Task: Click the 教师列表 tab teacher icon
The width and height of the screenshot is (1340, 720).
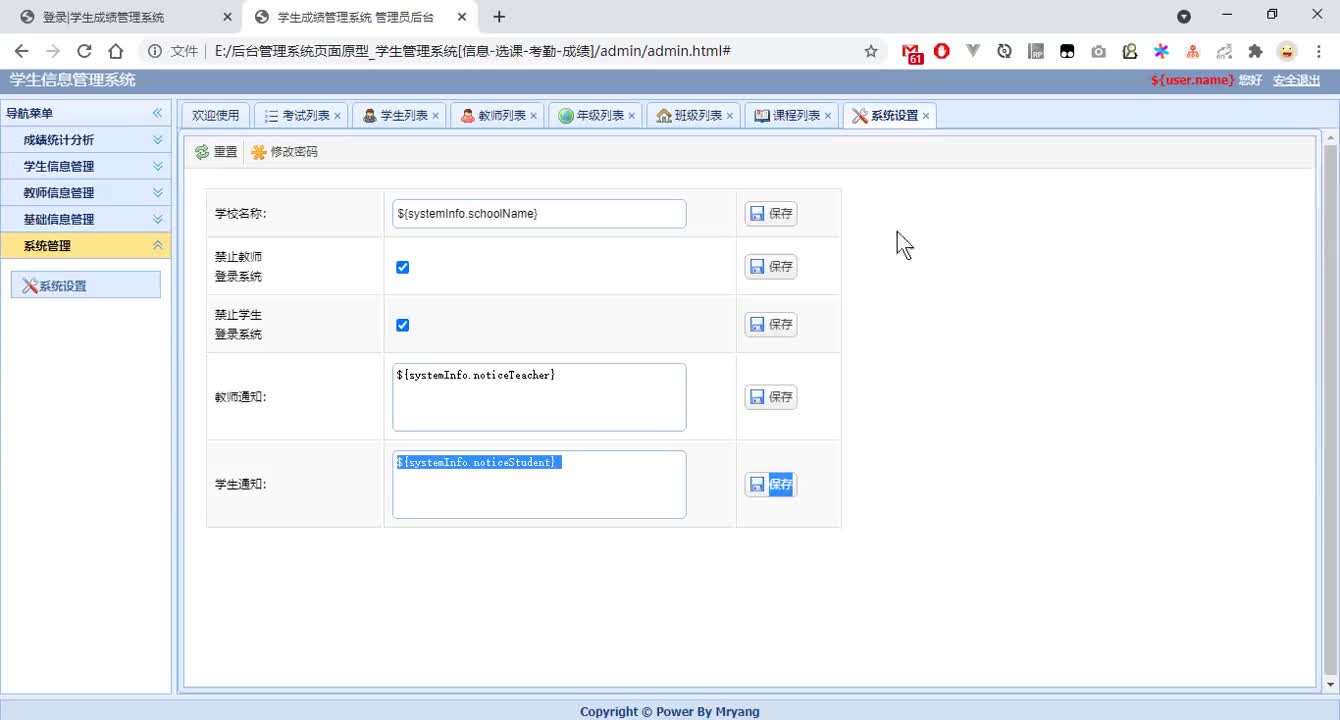Action: 467,116
